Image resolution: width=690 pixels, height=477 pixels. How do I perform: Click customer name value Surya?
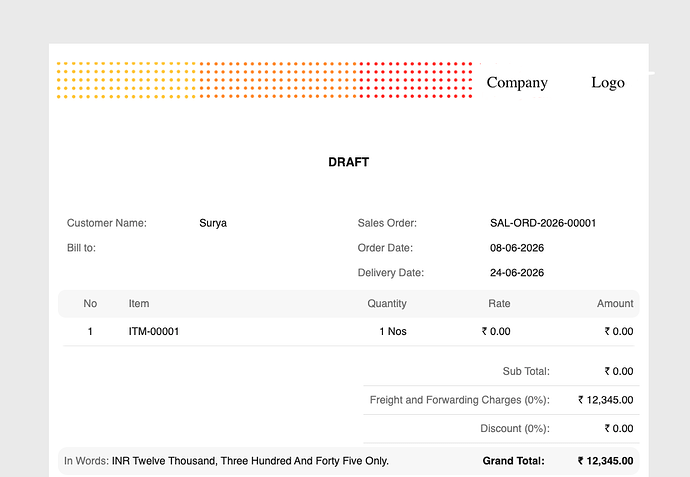213,223
